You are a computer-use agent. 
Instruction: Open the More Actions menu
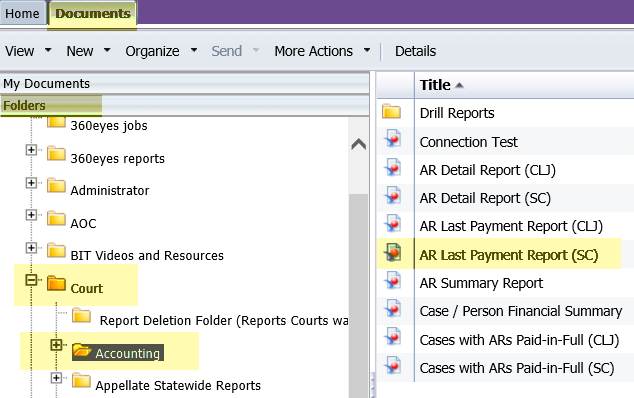[313, 51]
